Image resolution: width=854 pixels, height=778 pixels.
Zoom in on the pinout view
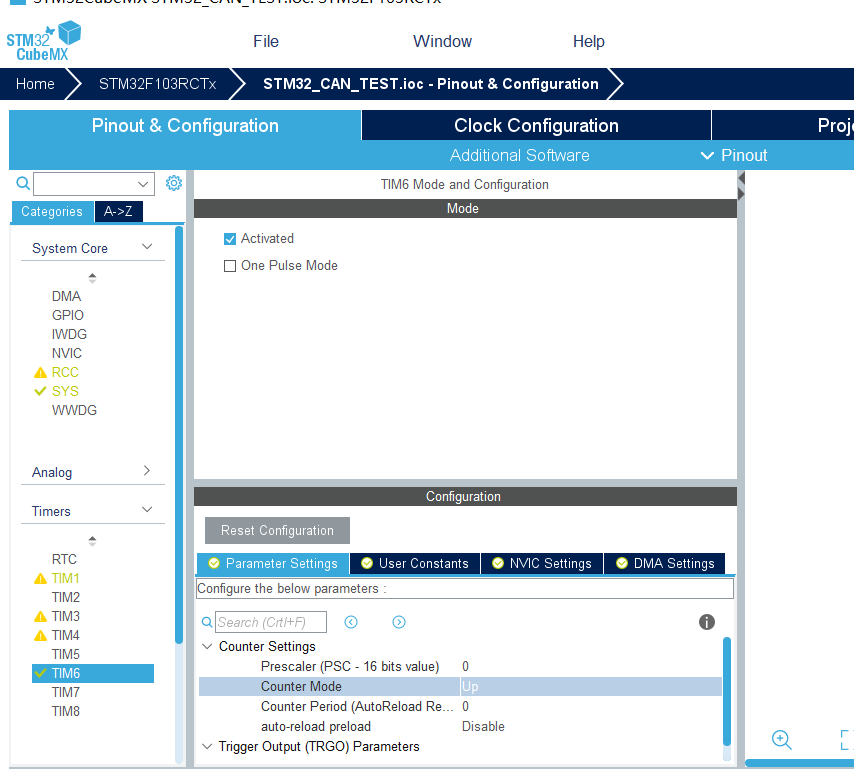(782, 740)
